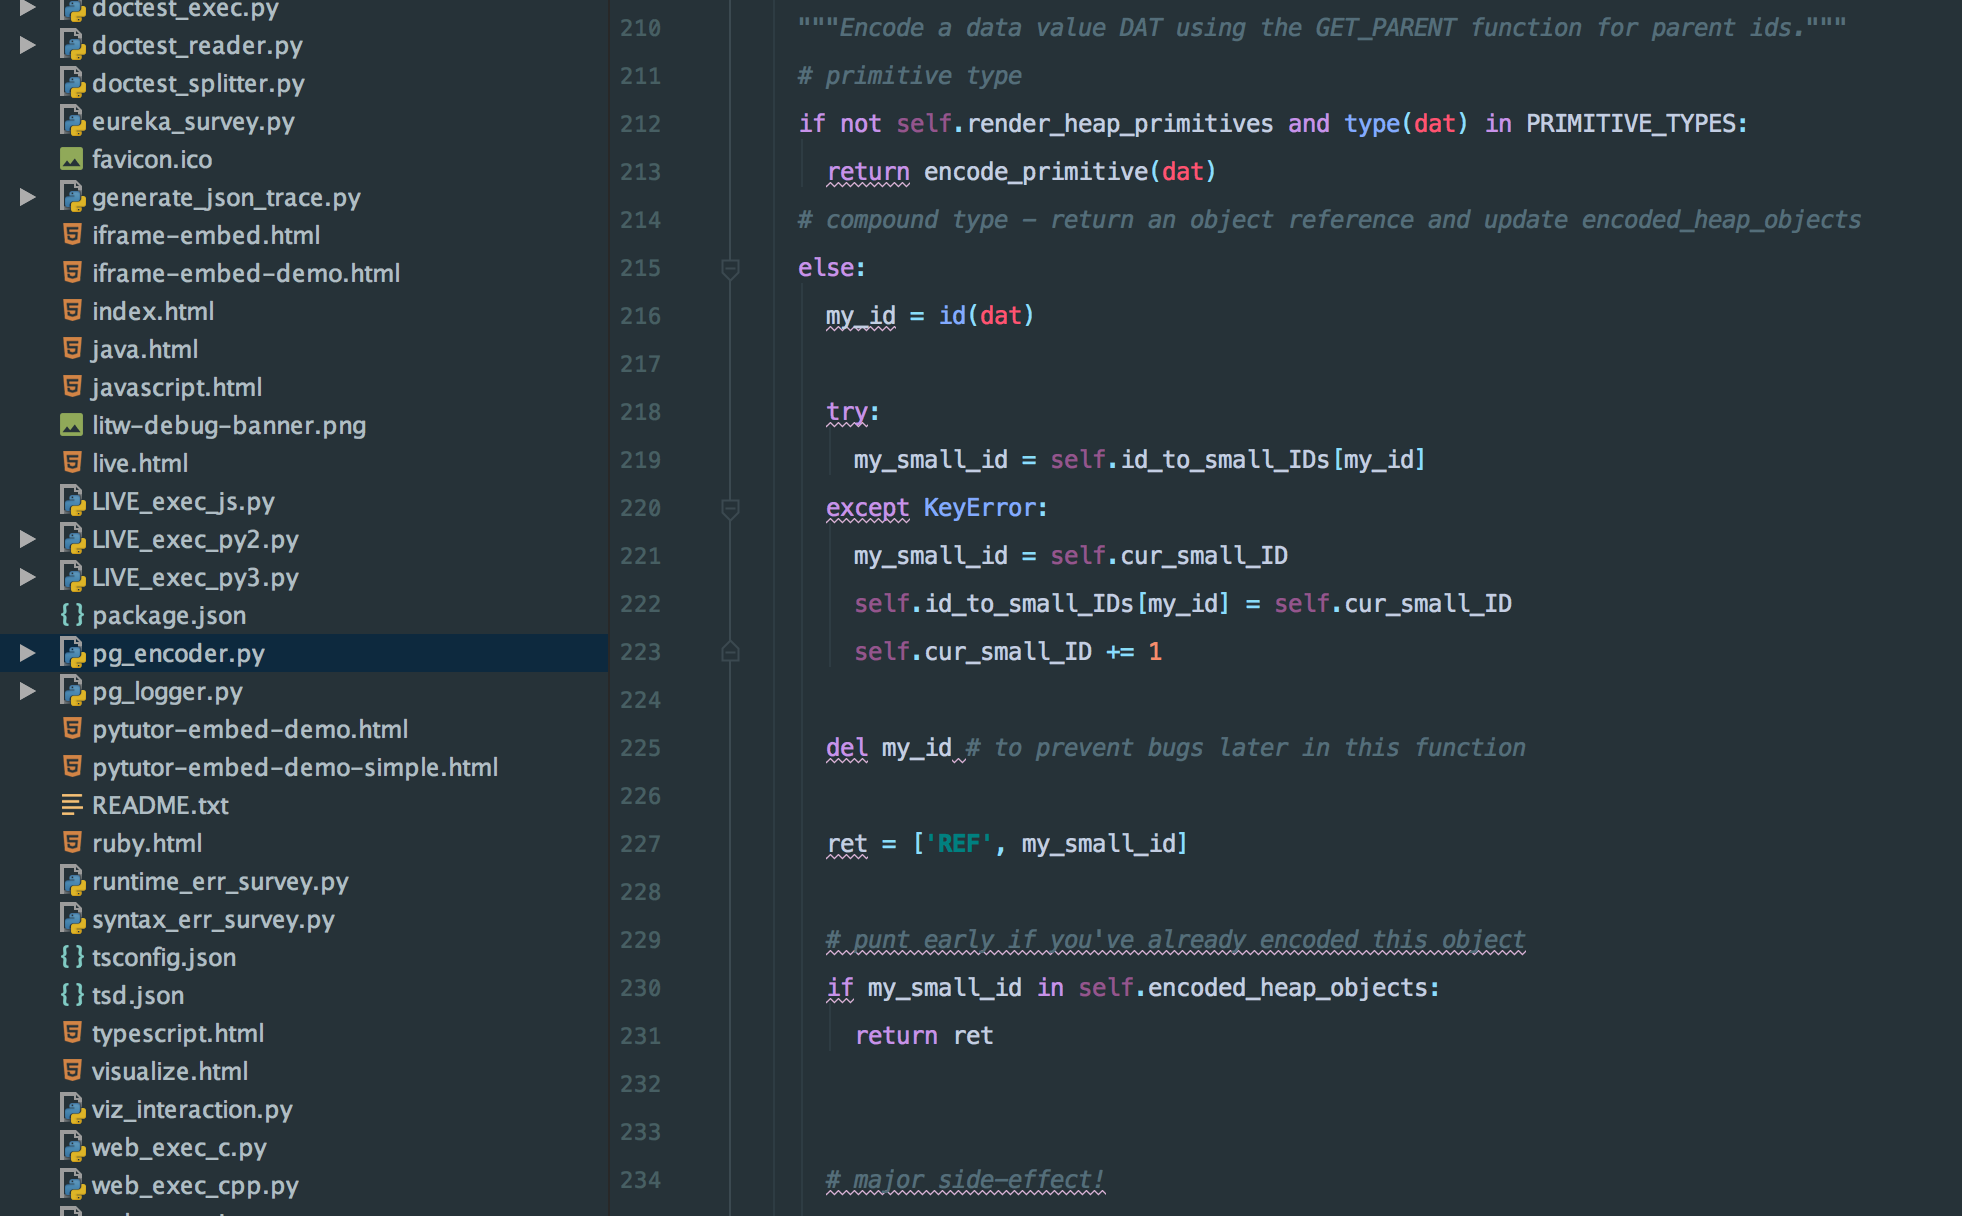Click the litw-debug-banner.png image icon
The width and height of the screenshot is (1962, 1216).
(72, 425)
